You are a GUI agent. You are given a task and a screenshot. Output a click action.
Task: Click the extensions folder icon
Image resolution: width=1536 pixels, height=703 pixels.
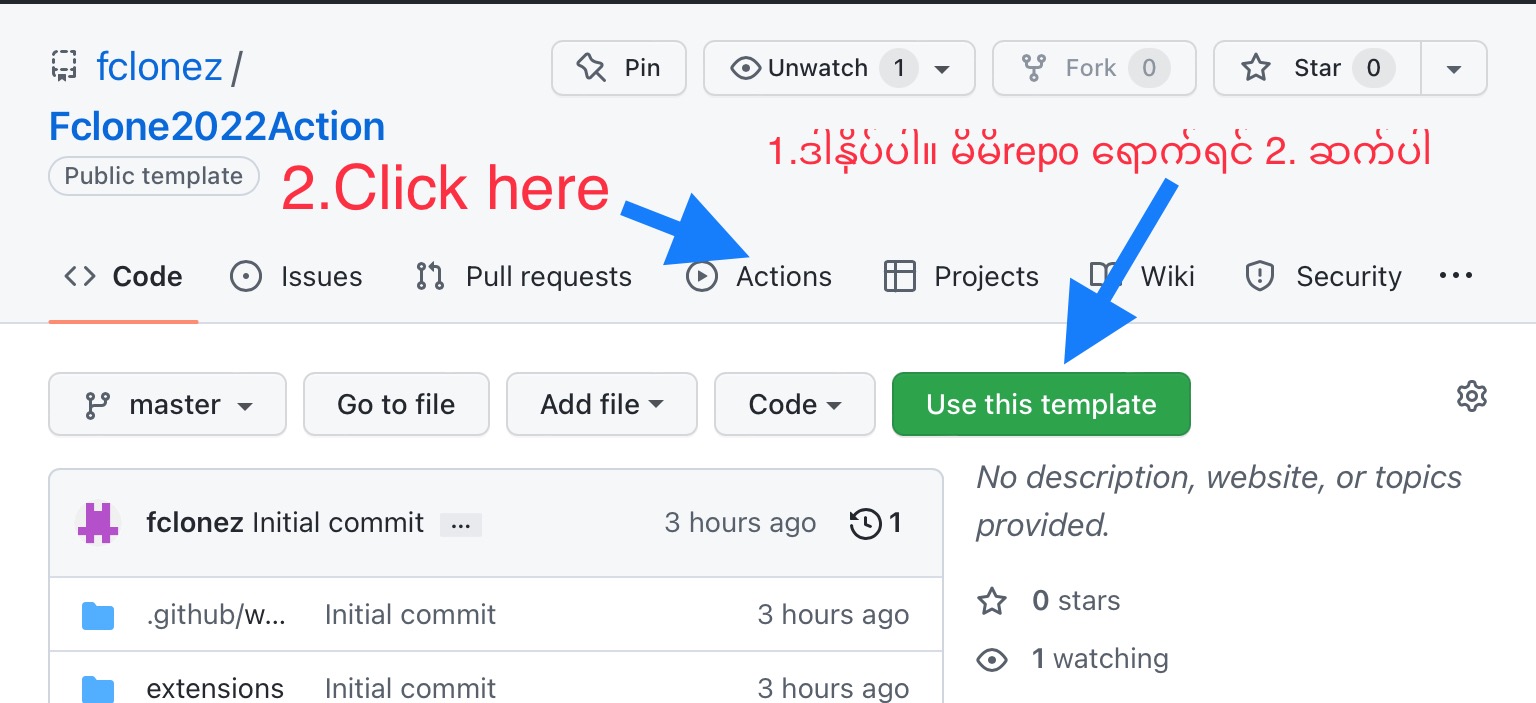(x=98, y=688)
